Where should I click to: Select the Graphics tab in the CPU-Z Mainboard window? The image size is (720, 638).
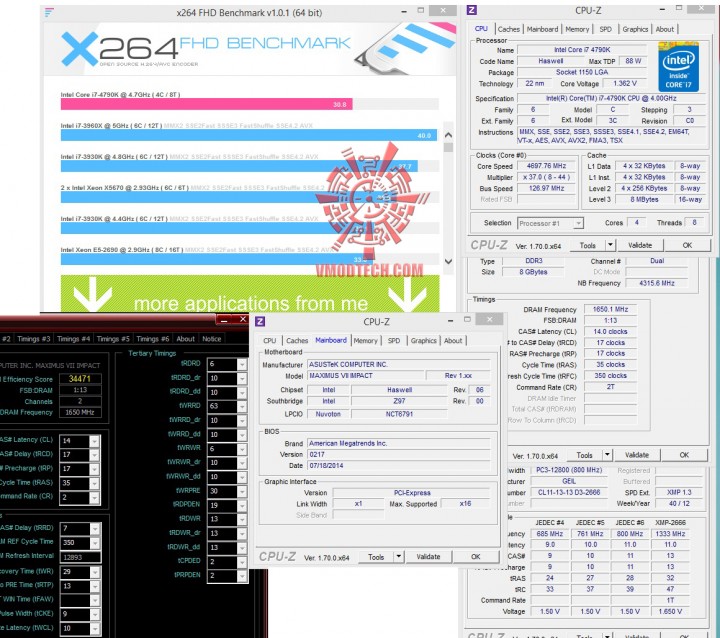tap(423, 340)
